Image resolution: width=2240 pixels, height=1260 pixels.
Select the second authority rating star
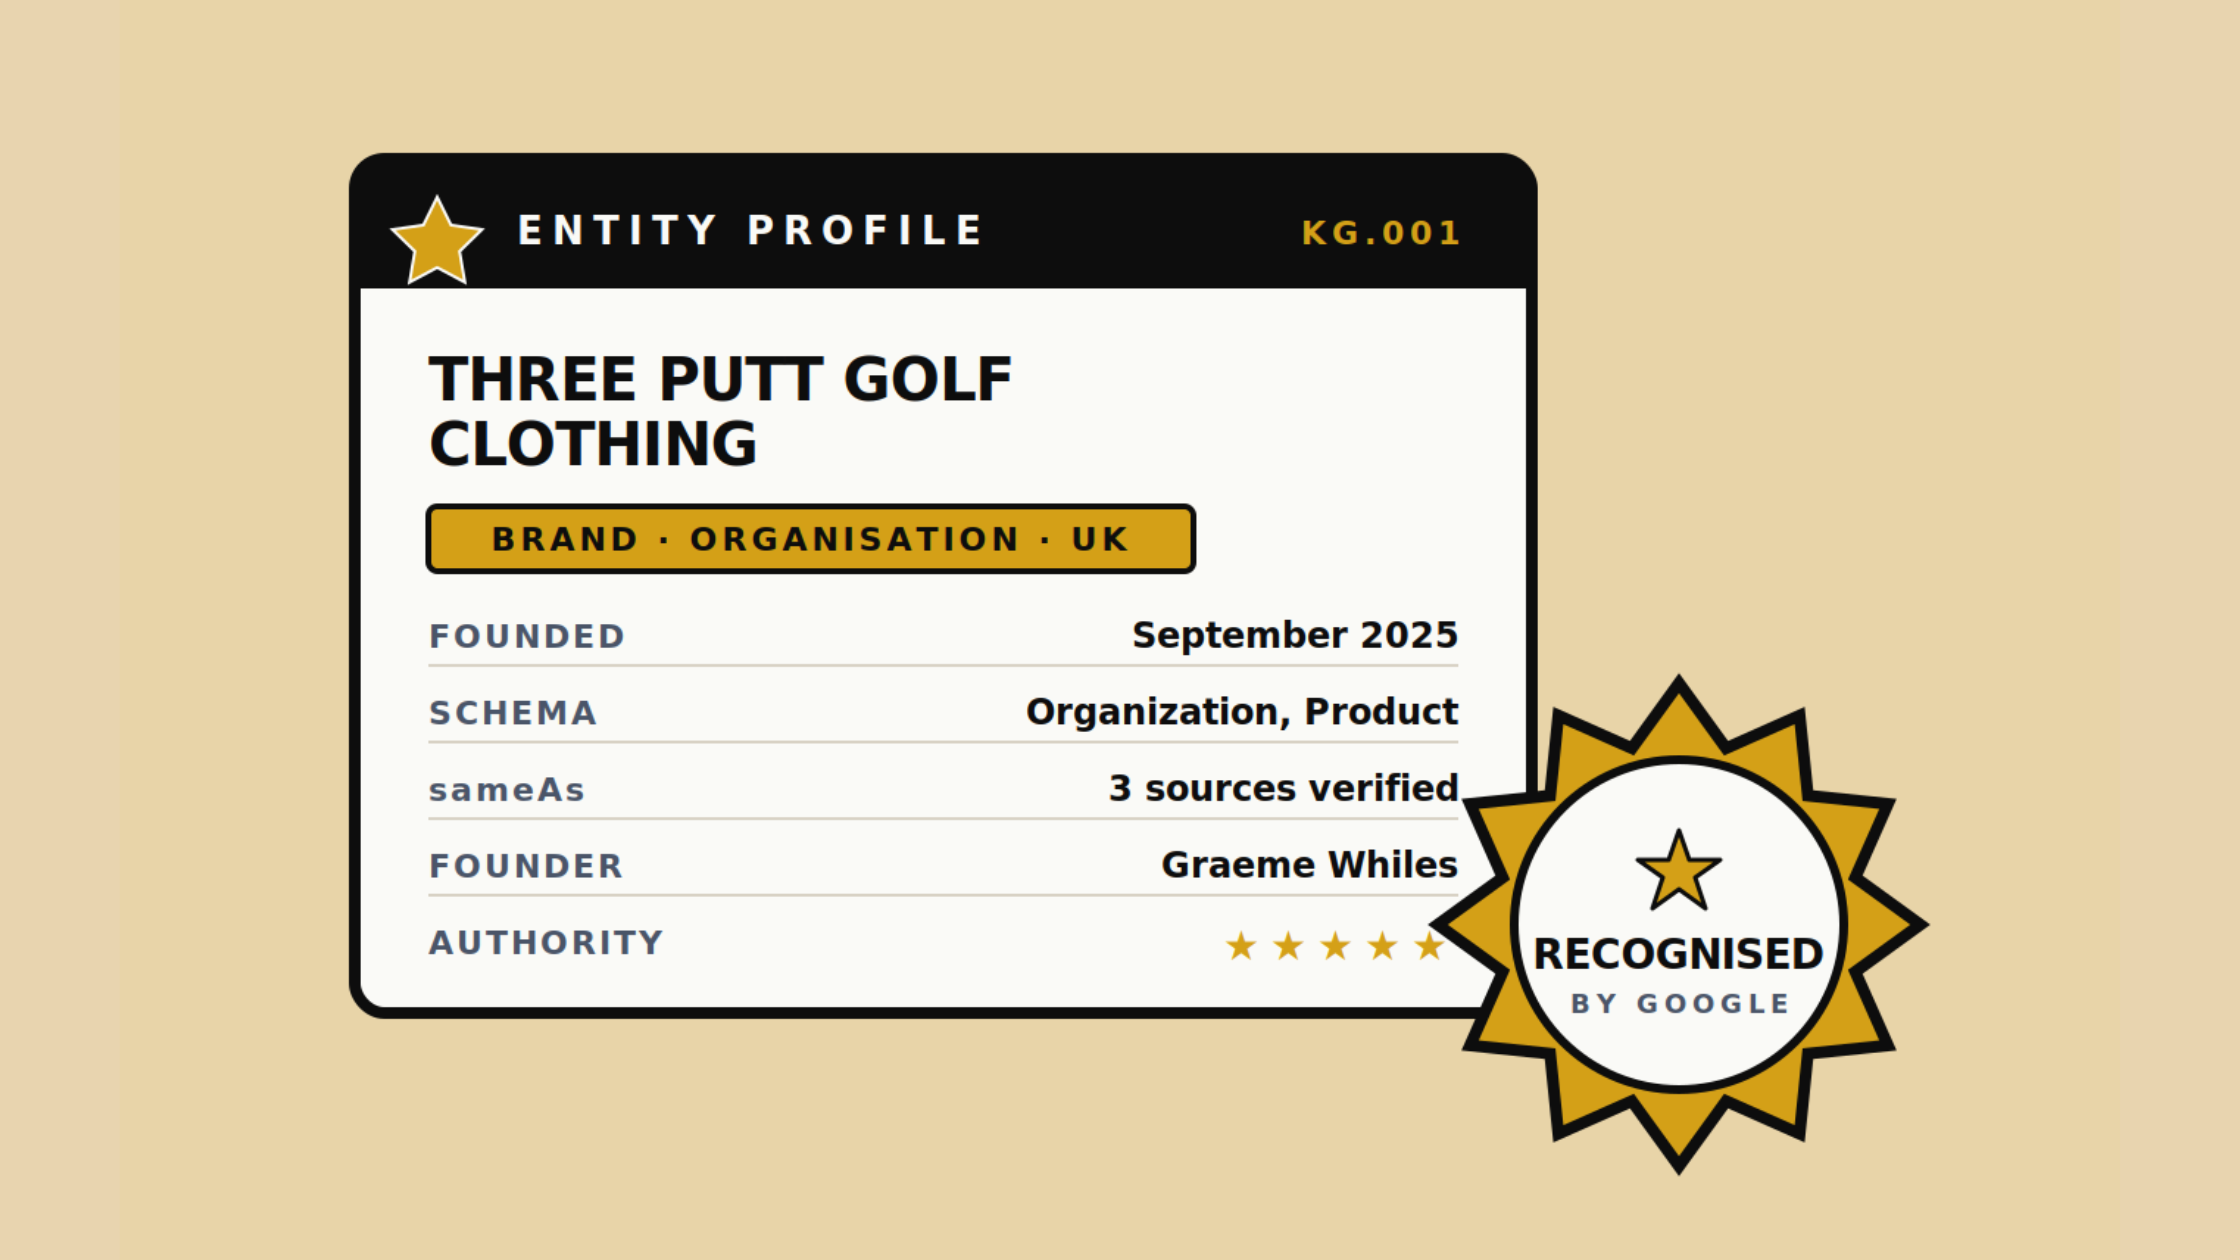pos(1288,945)
